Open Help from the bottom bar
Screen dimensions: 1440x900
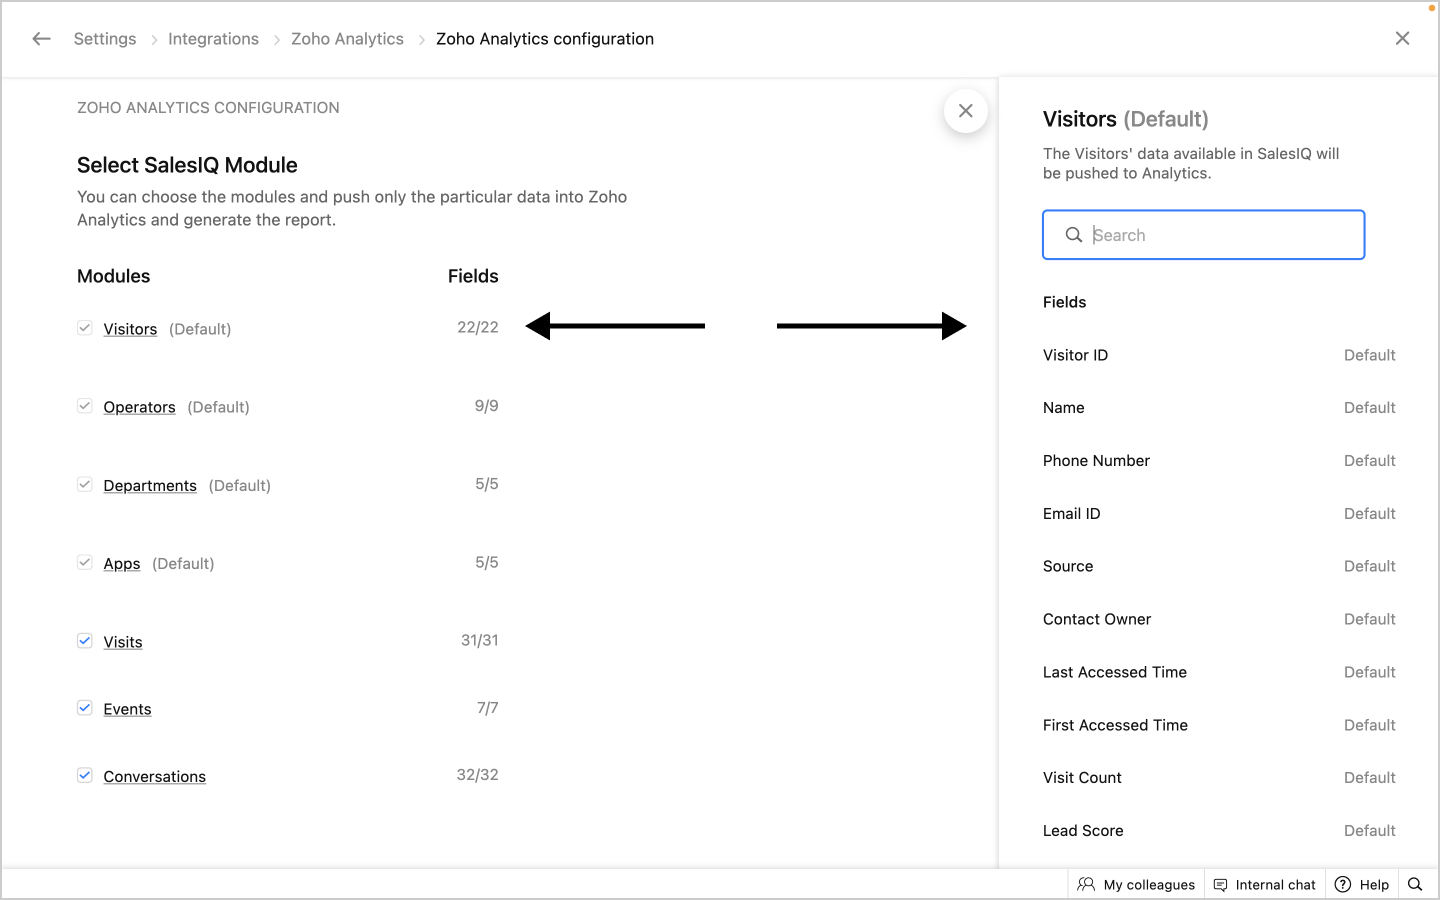click(x=1362, y=885)
